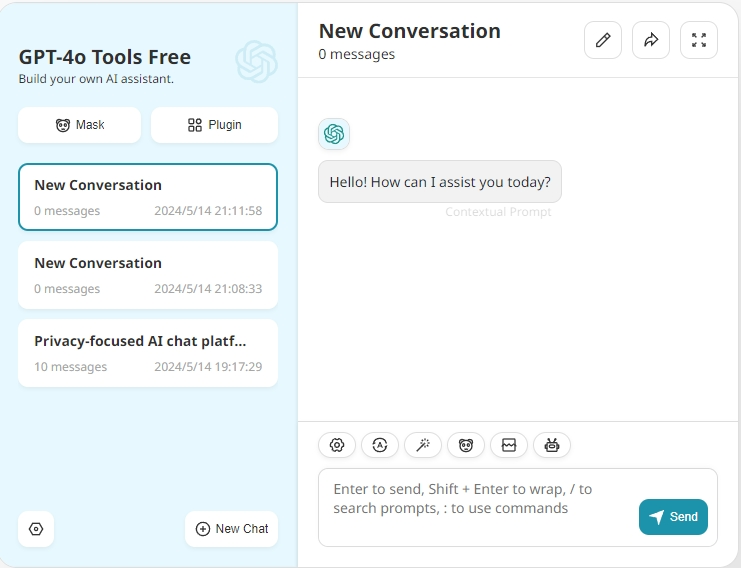Viewport: 741px width, 568px height.
Task: Click the theme switch icon marked A
Action: point(380,446)
